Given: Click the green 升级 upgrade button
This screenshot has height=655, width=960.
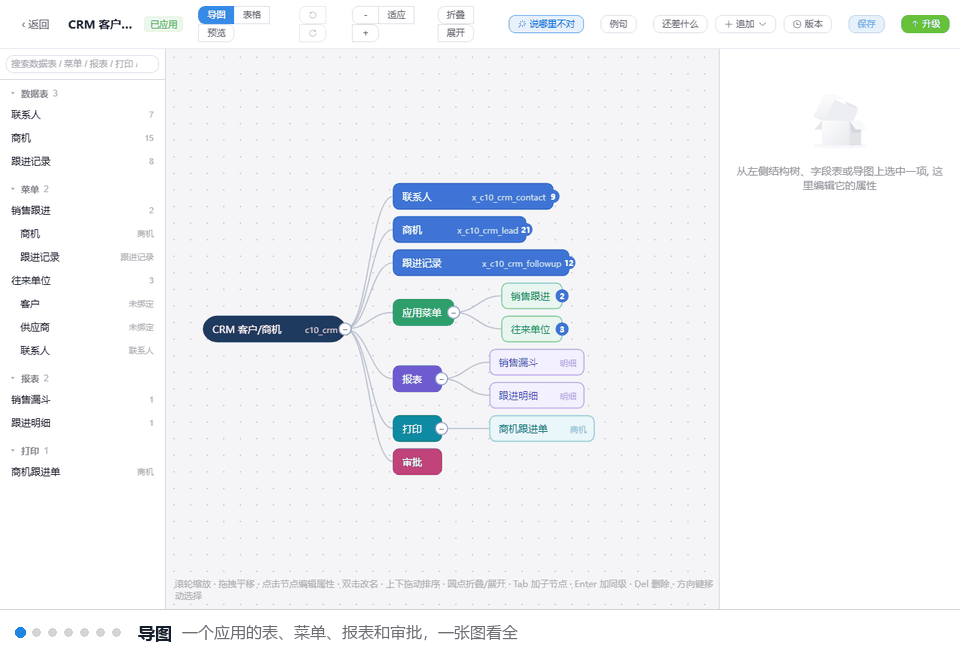Looking at the screenshot, I should [x=925, y=24].
